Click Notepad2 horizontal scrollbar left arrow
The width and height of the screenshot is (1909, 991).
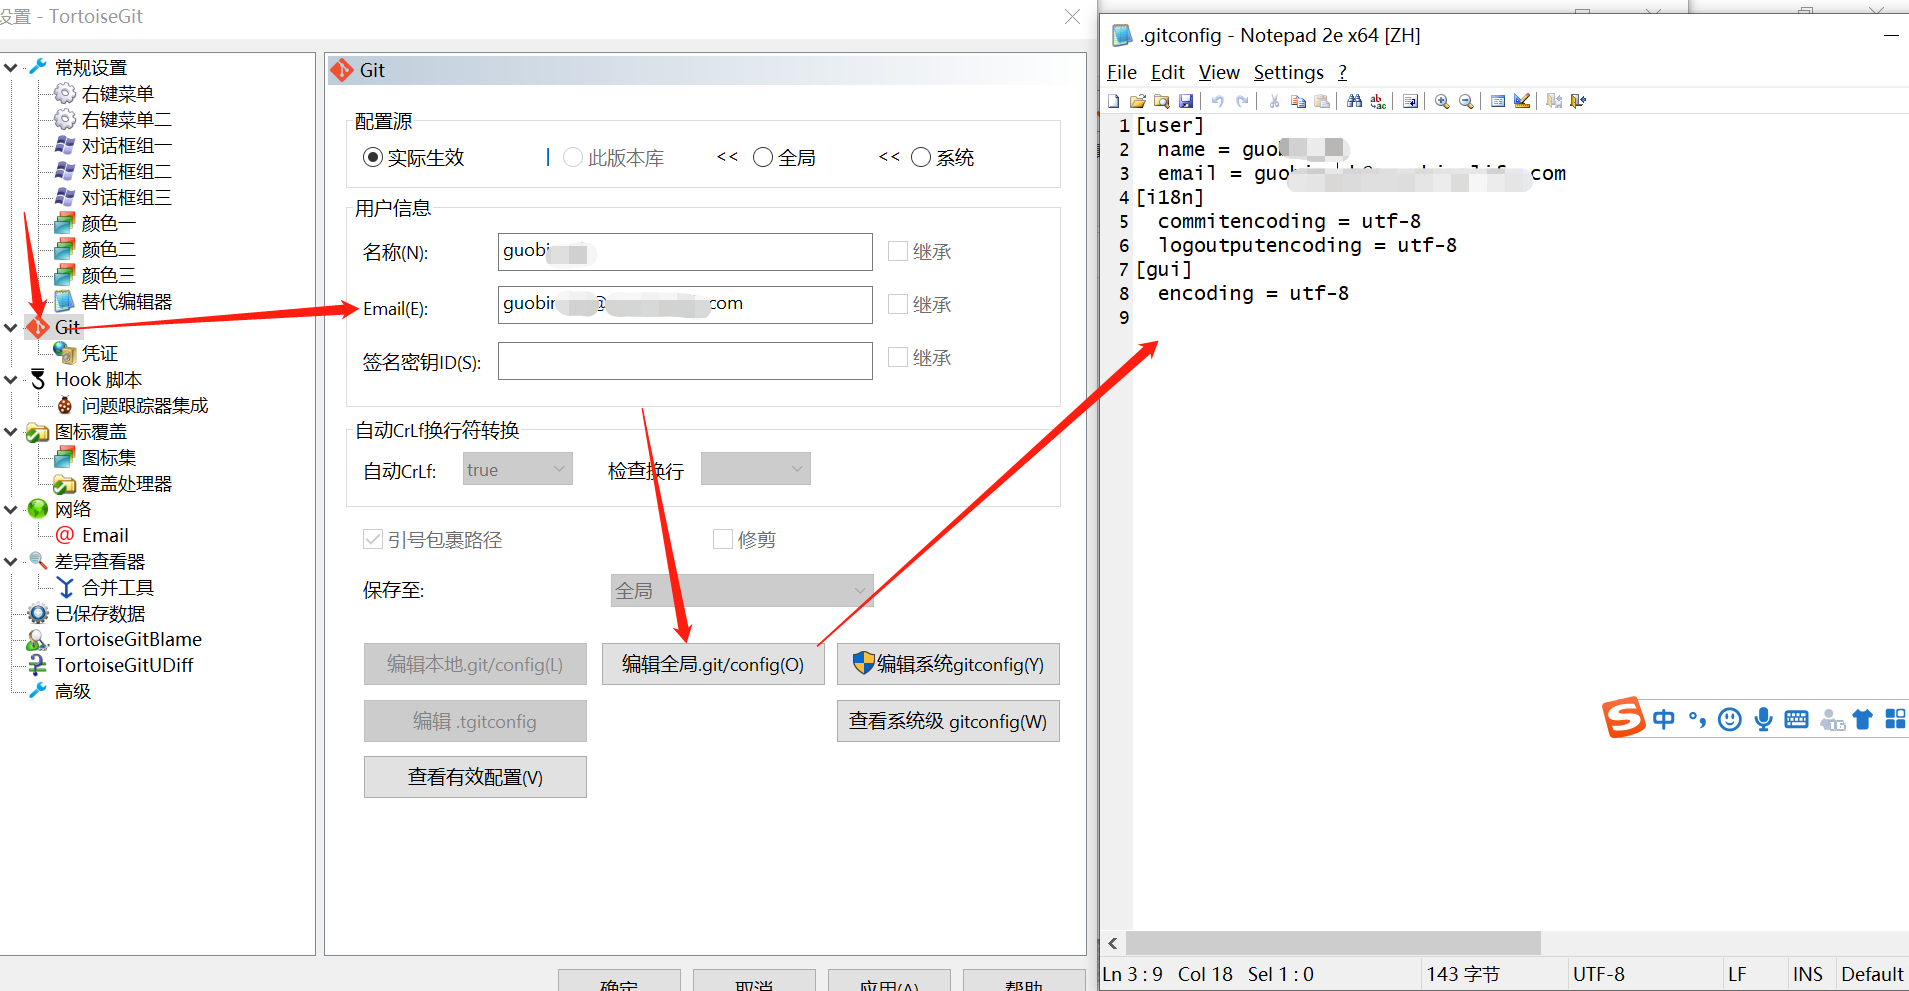tap(1113, 943)
